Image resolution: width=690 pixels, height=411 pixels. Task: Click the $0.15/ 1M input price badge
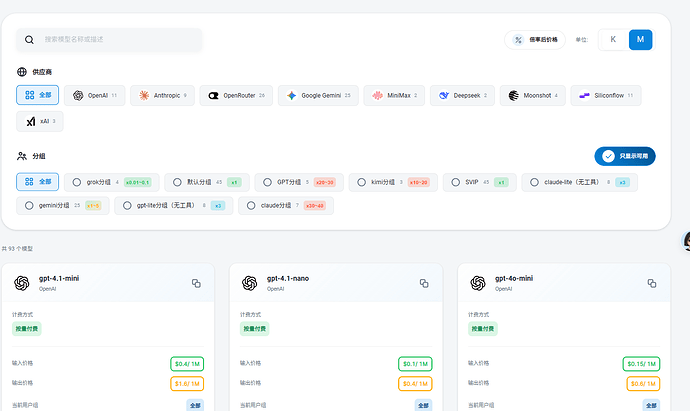coord(642,364)
